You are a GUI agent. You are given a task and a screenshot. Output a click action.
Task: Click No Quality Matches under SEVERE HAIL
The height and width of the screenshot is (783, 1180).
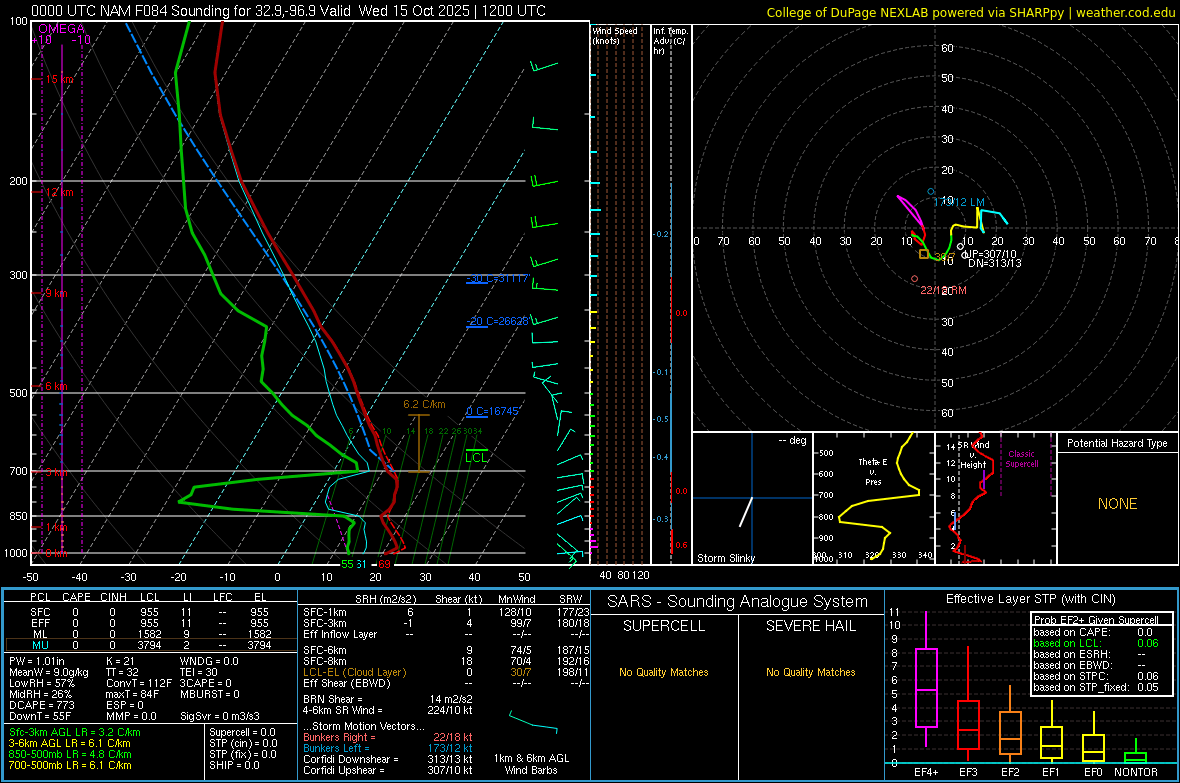pos(810,672)
